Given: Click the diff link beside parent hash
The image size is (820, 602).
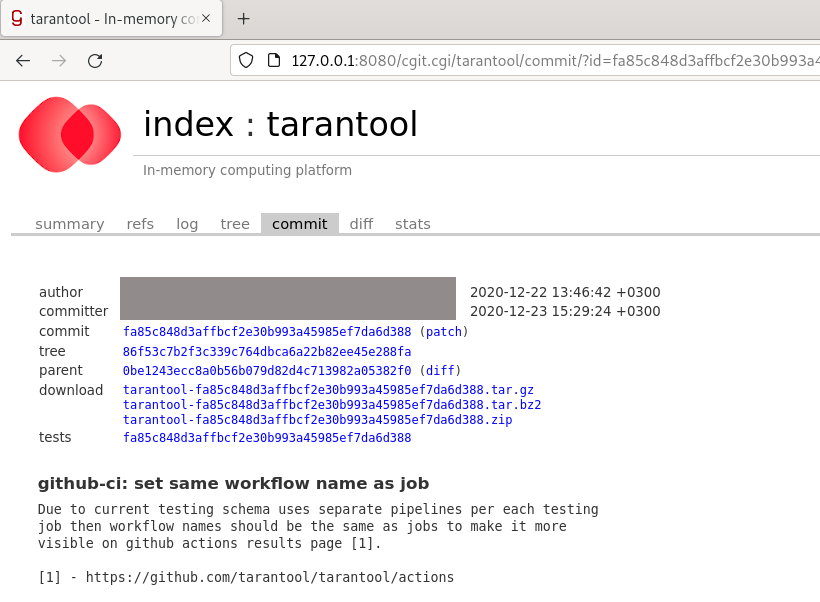Looking at the screenshot, I should pos(440,371).
